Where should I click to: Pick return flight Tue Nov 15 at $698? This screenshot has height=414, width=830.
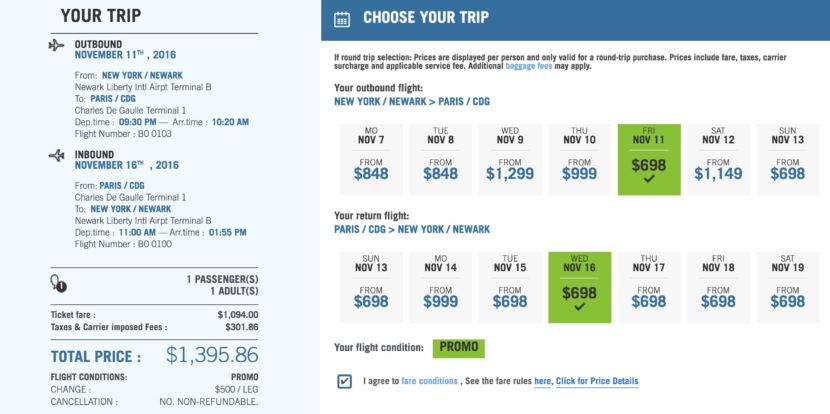click(510, 285)
